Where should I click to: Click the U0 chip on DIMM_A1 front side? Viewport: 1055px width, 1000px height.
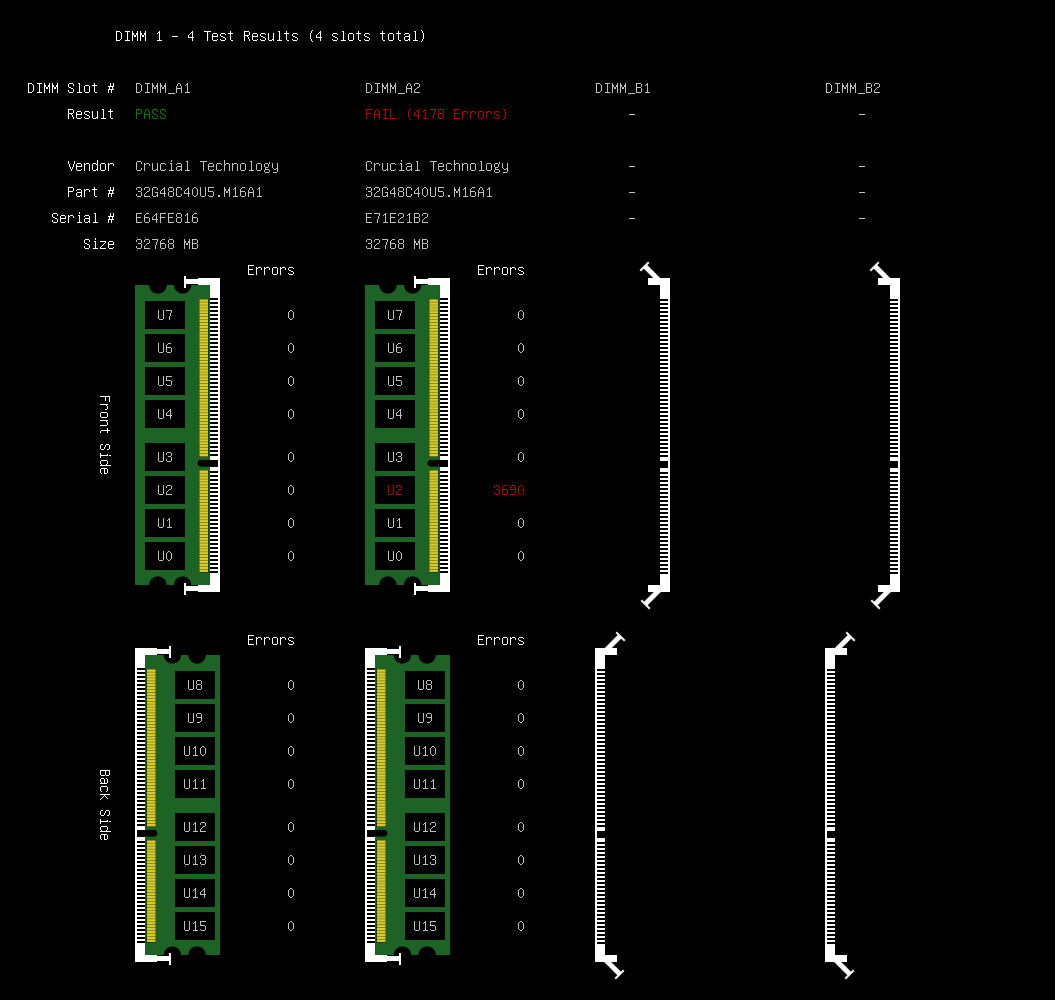pos(165,556)
